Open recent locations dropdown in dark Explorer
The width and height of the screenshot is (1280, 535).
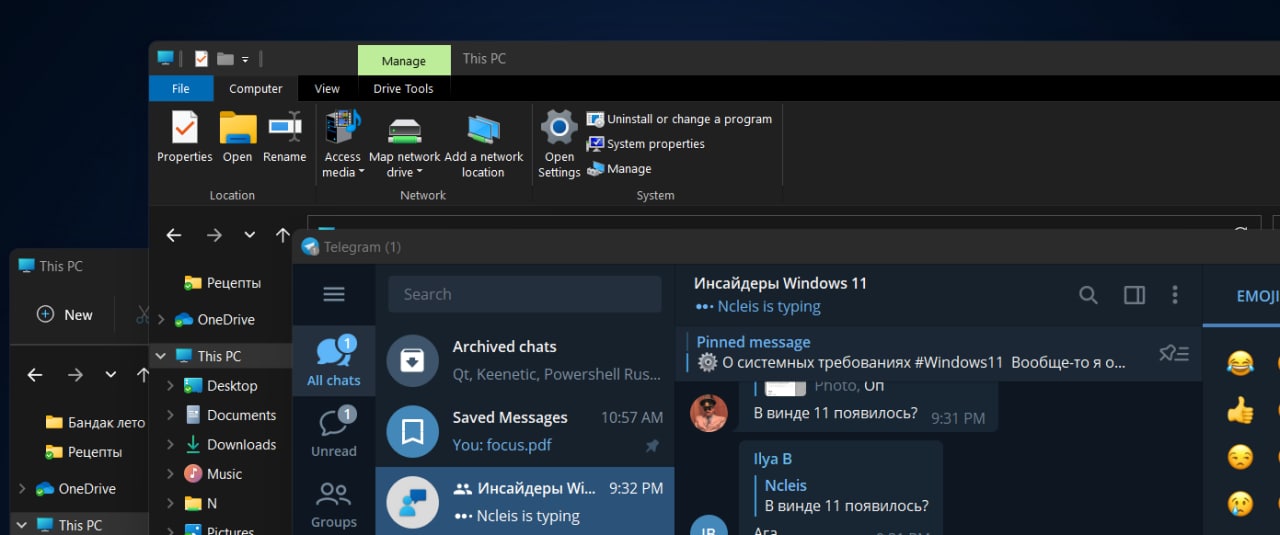250,235
